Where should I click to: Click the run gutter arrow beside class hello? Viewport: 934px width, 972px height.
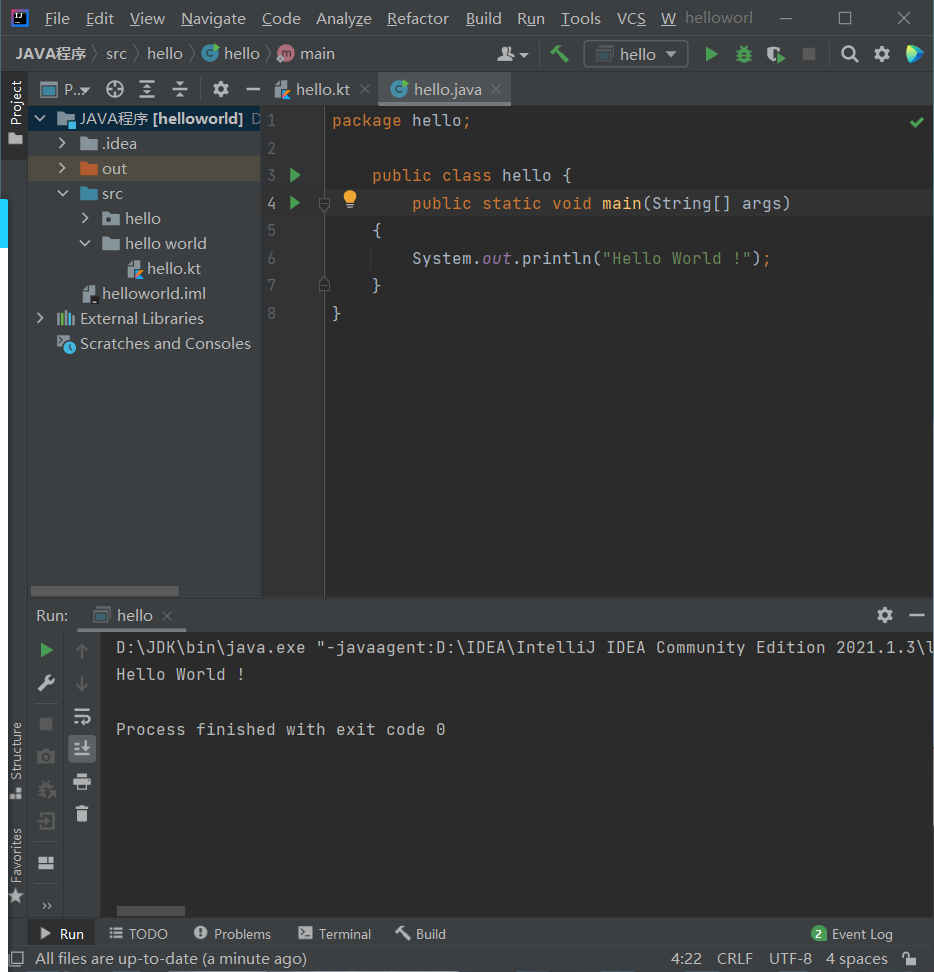tap(295, 175)
